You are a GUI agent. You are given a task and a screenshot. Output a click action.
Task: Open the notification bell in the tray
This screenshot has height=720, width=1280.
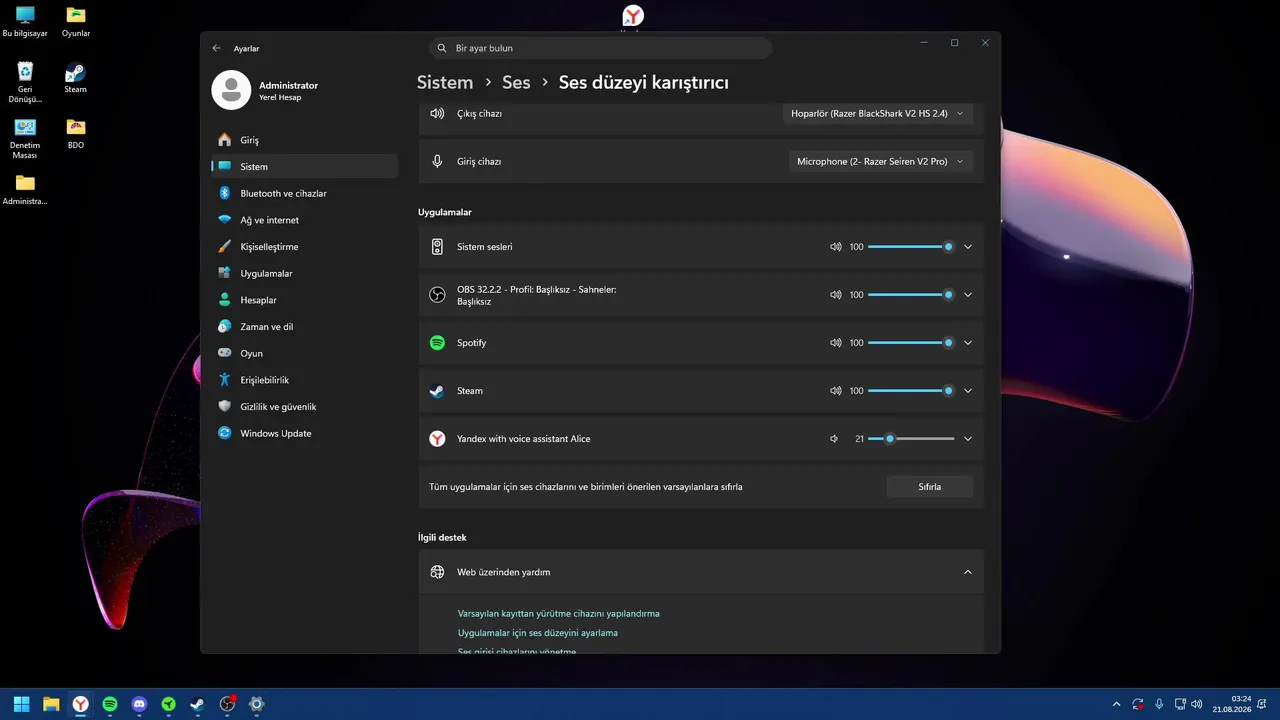(x=1264, y=704)
